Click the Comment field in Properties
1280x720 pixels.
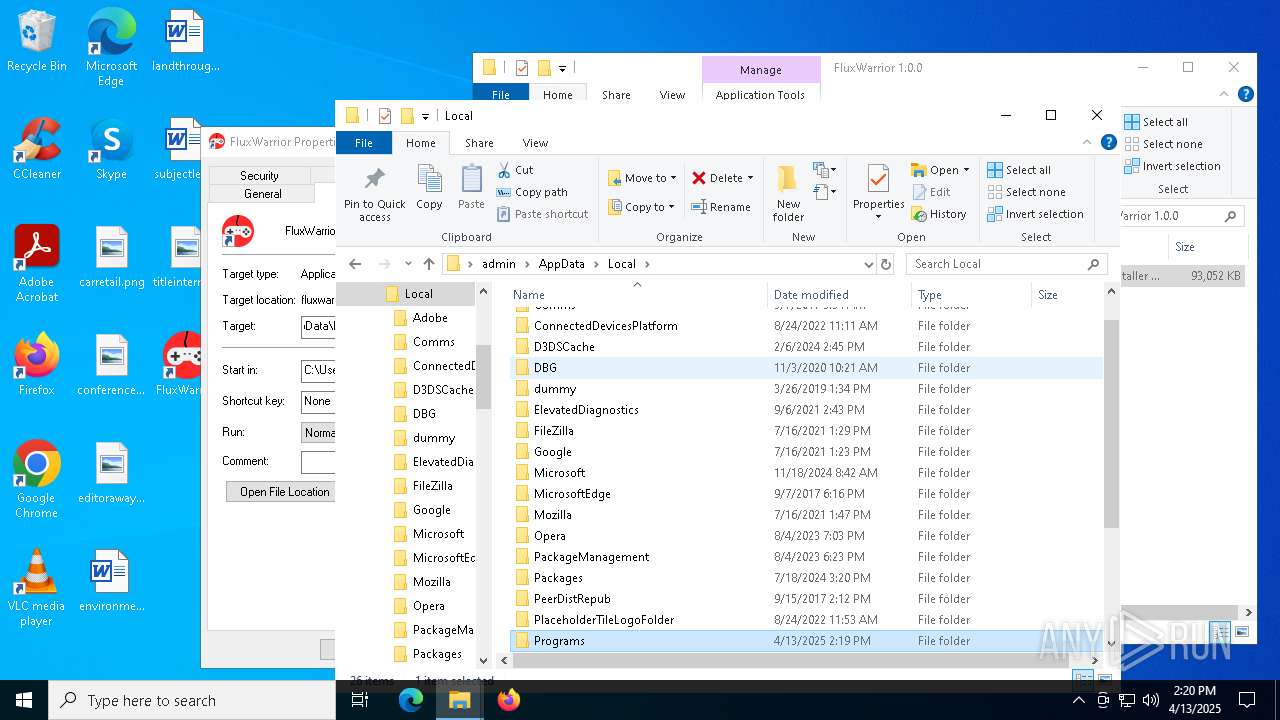coord(319,462)
